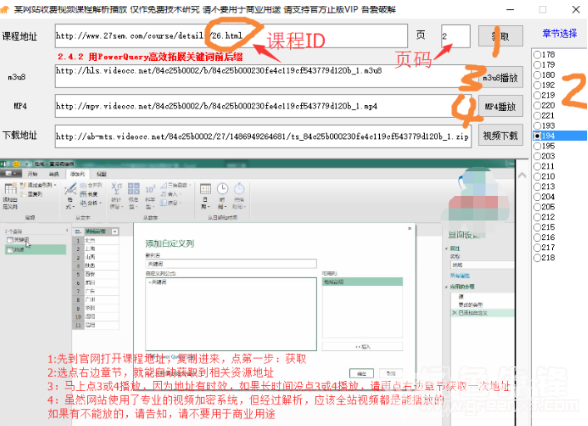Click the Duration stopwatch icon in ribbon

pyautogui.click(x=239, y=189)
